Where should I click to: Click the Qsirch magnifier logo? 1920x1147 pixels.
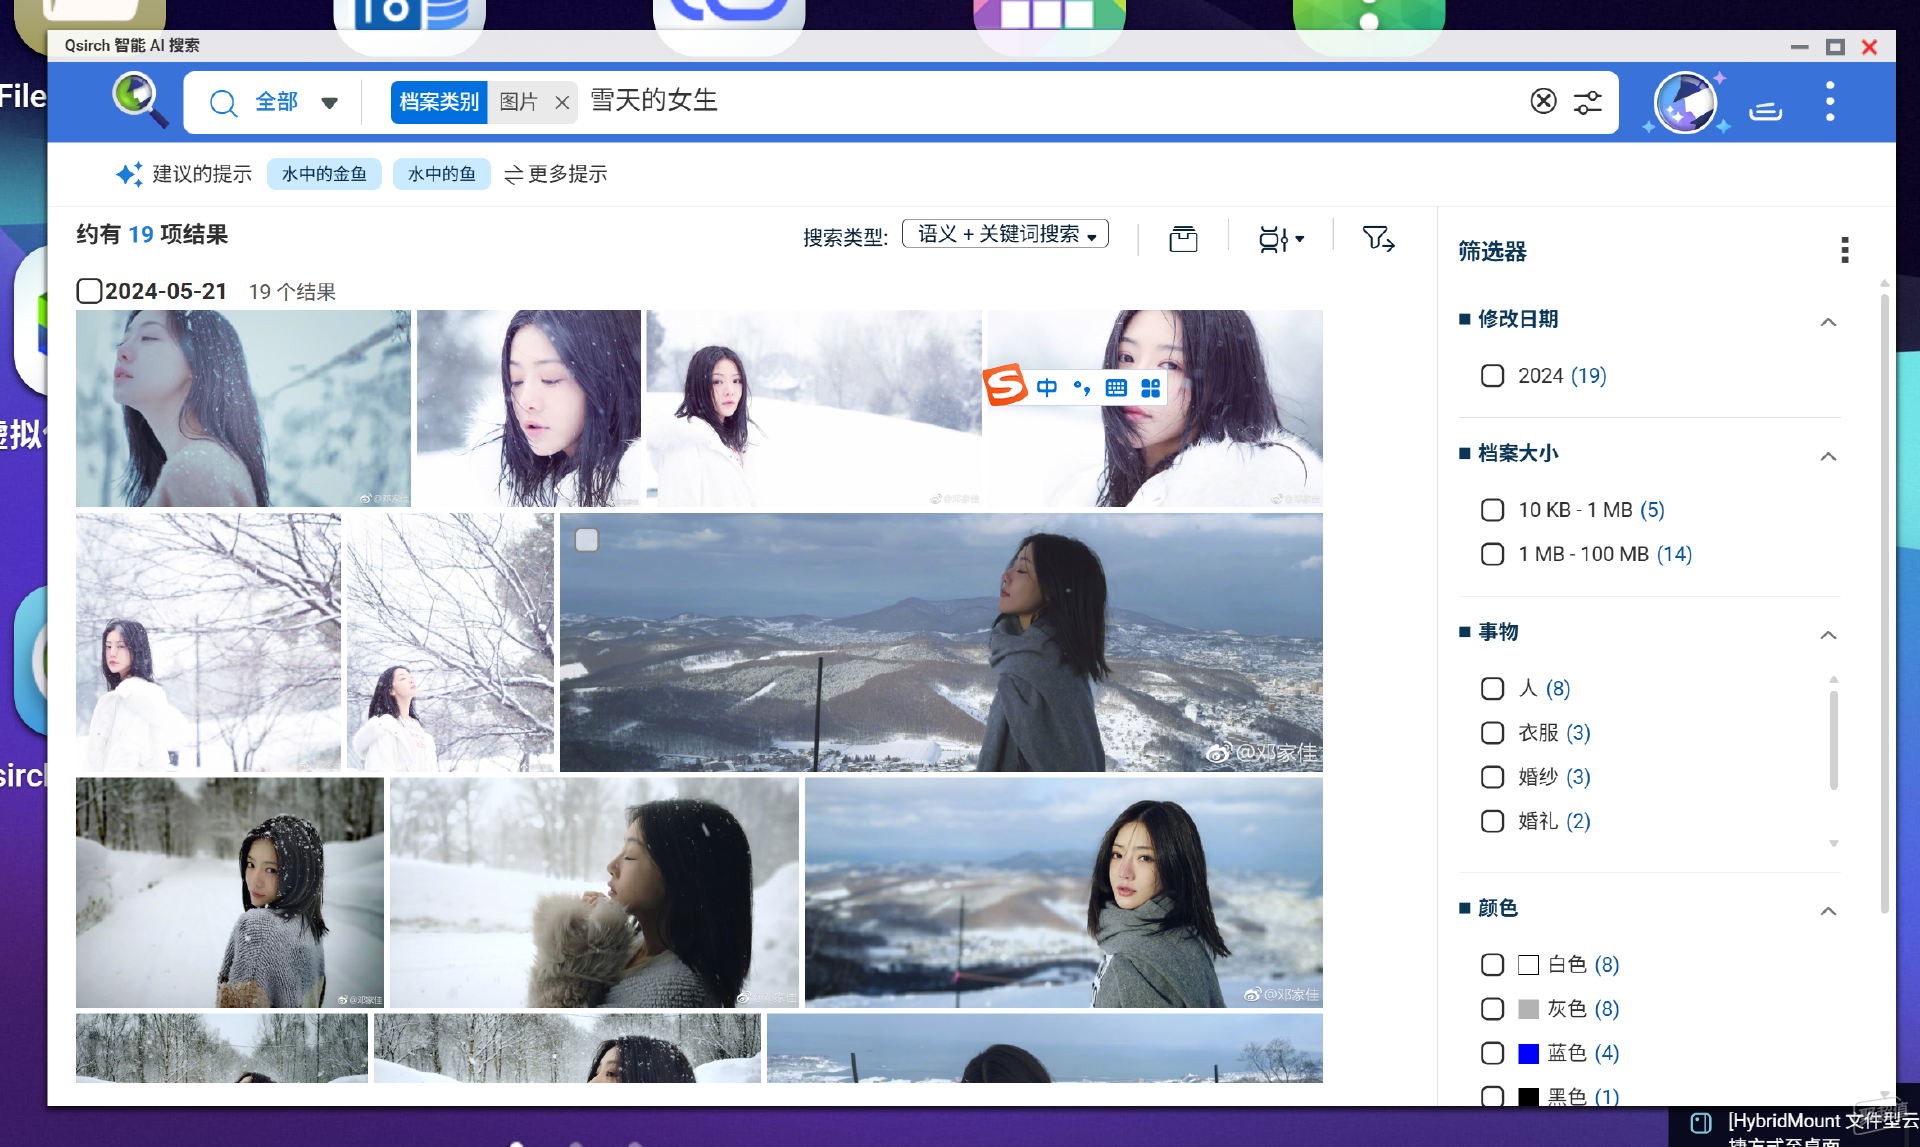tap(138, 100)
